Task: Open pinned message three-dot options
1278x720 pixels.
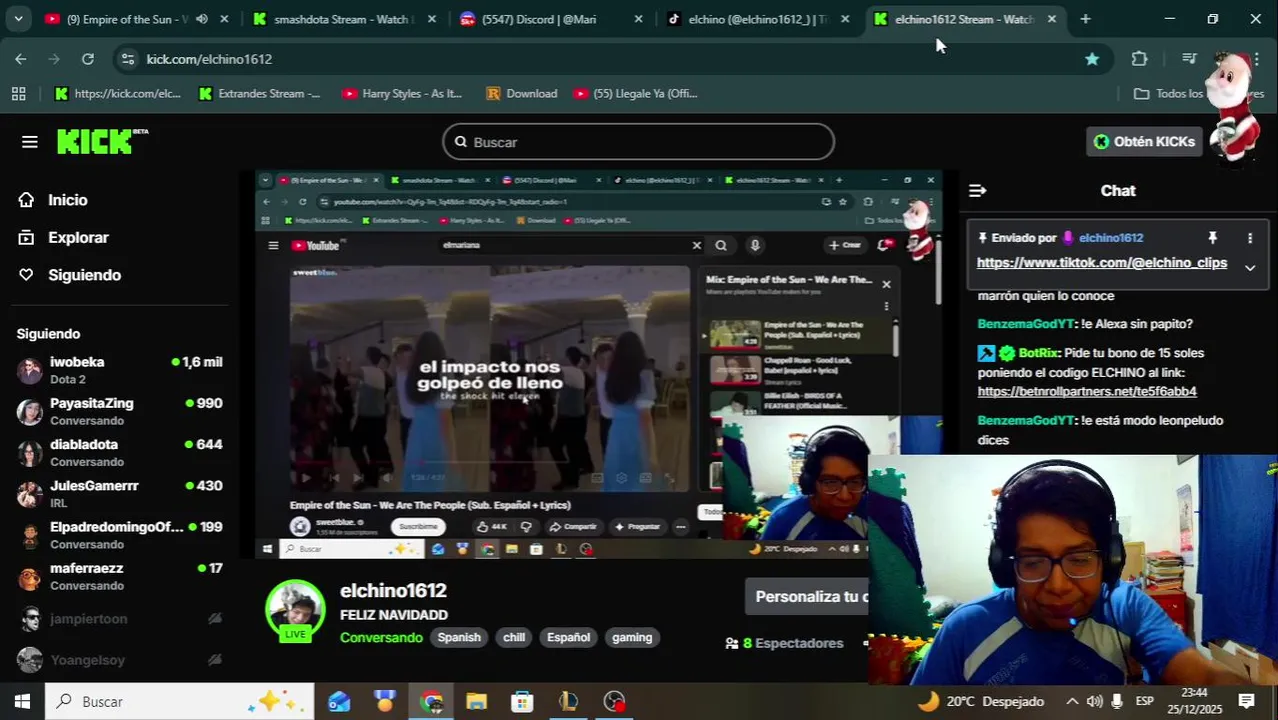Action: click(x=1249, y=238)
